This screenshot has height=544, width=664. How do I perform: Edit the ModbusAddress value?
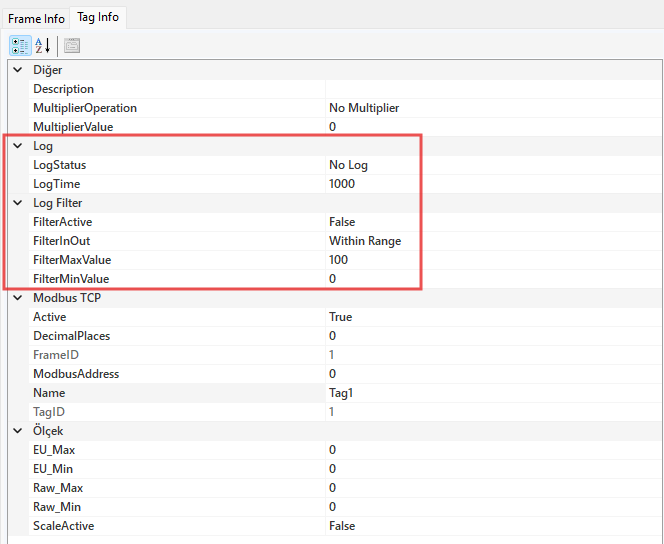coord(494,374)
